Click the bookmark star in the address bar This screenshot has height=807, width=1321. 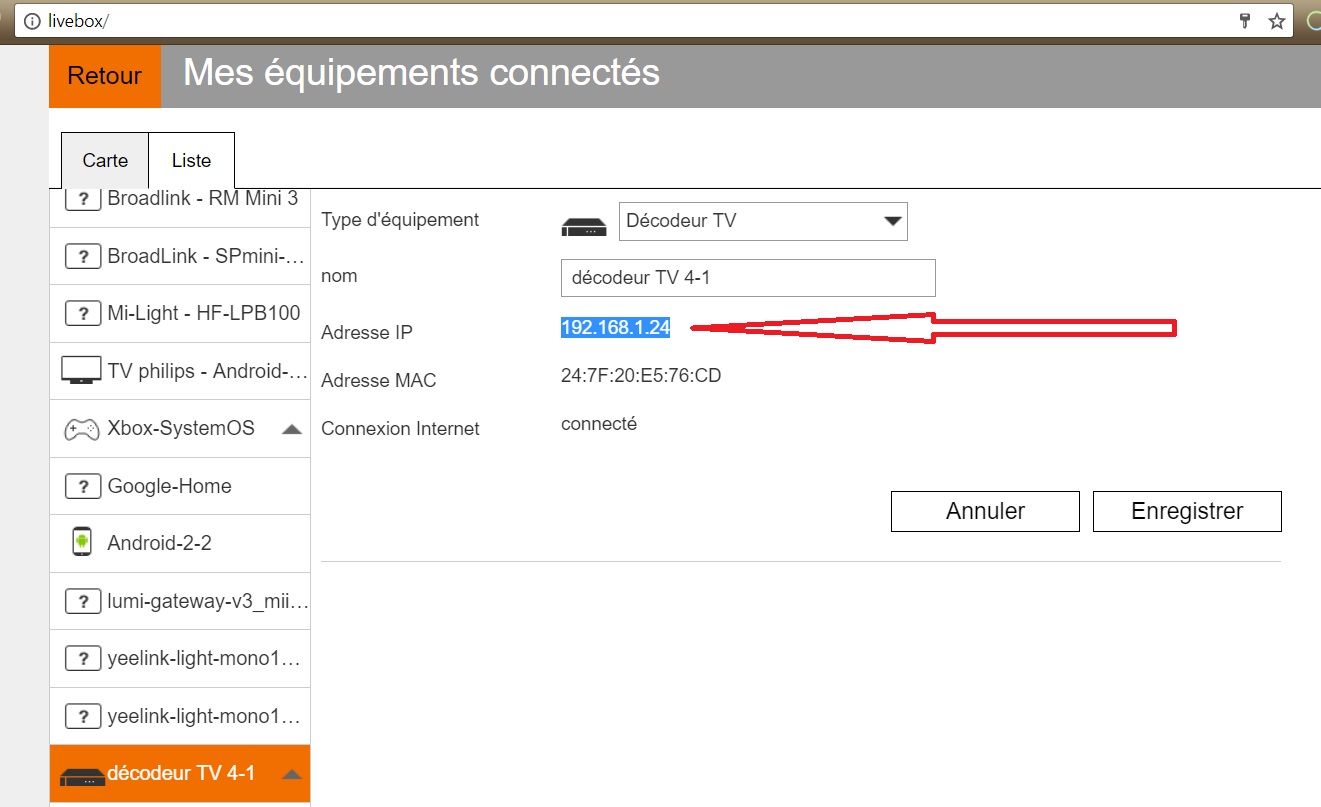(x=1275, y=20)
